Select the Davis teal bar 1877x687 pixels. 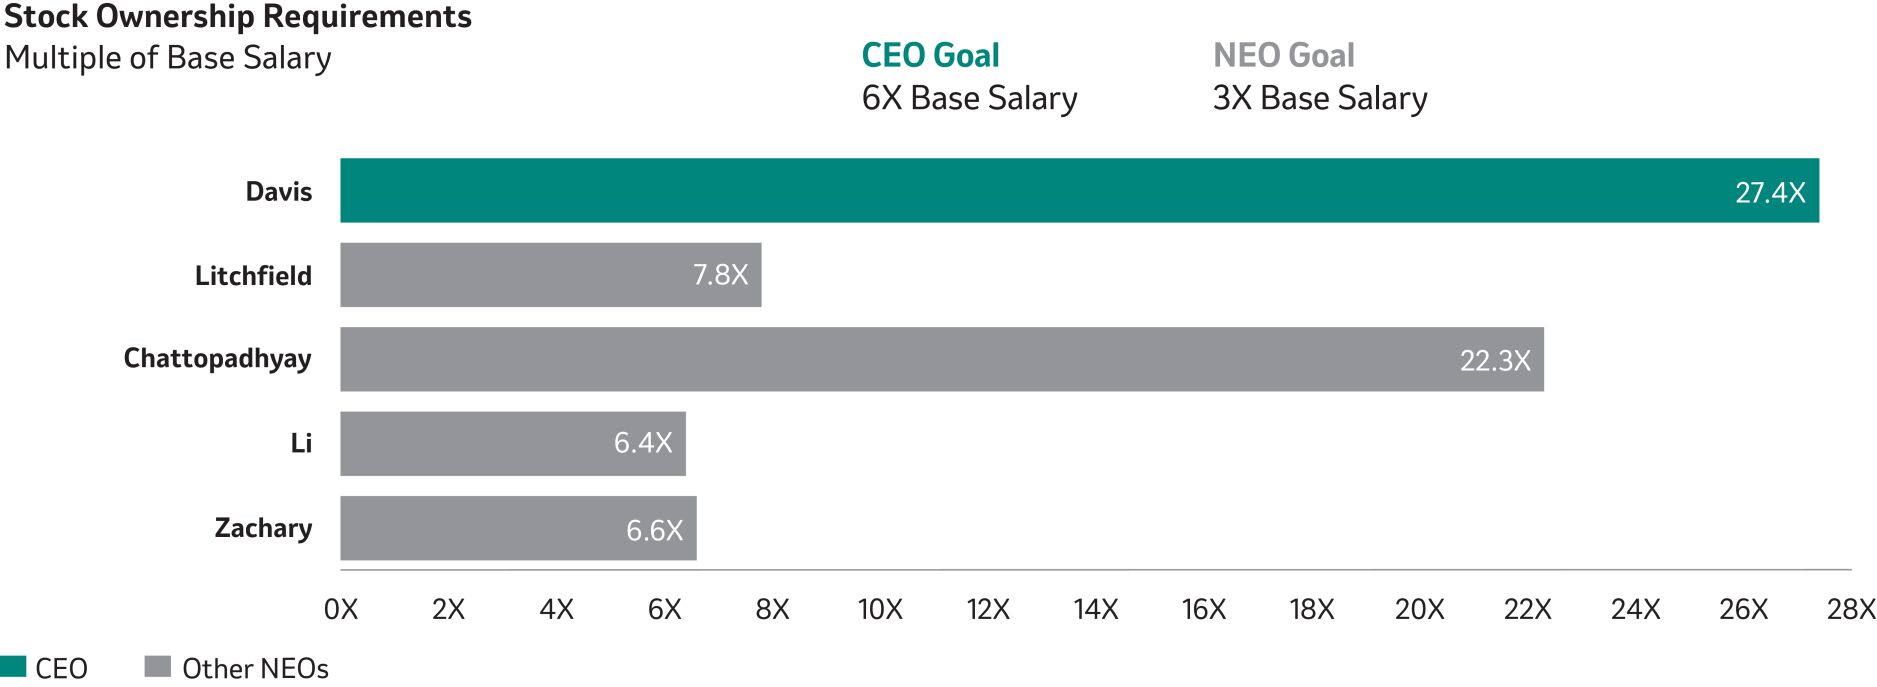pos(1080,190)
